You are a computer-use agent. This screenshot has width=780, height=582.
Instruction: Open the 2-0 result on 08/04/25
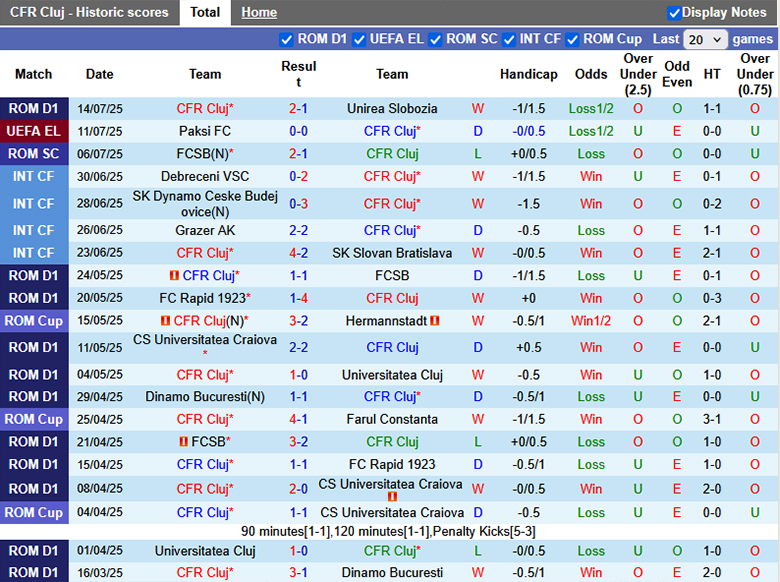point(298,489)
